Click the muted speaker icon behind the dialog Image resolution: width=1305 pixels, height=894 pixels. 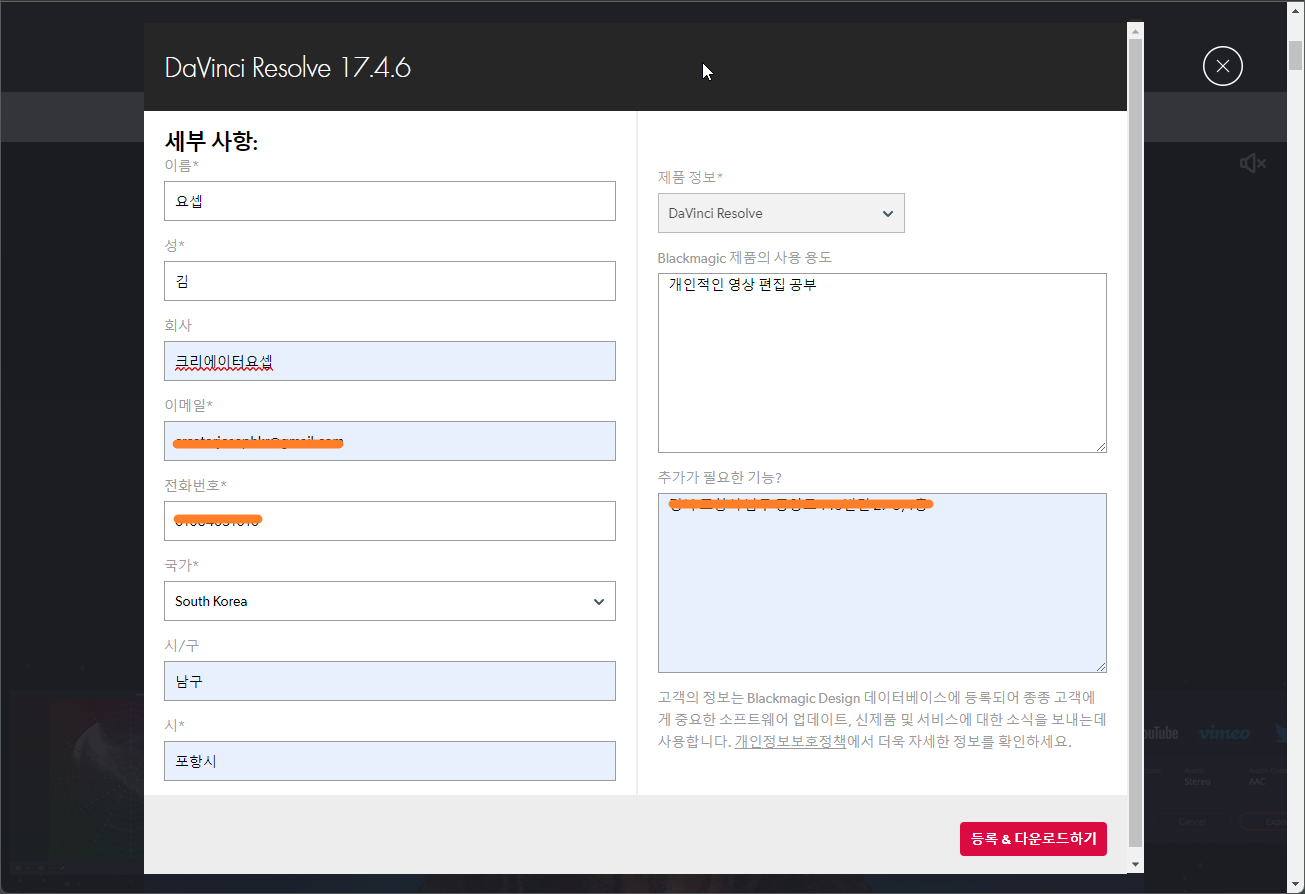point(1252,163)
